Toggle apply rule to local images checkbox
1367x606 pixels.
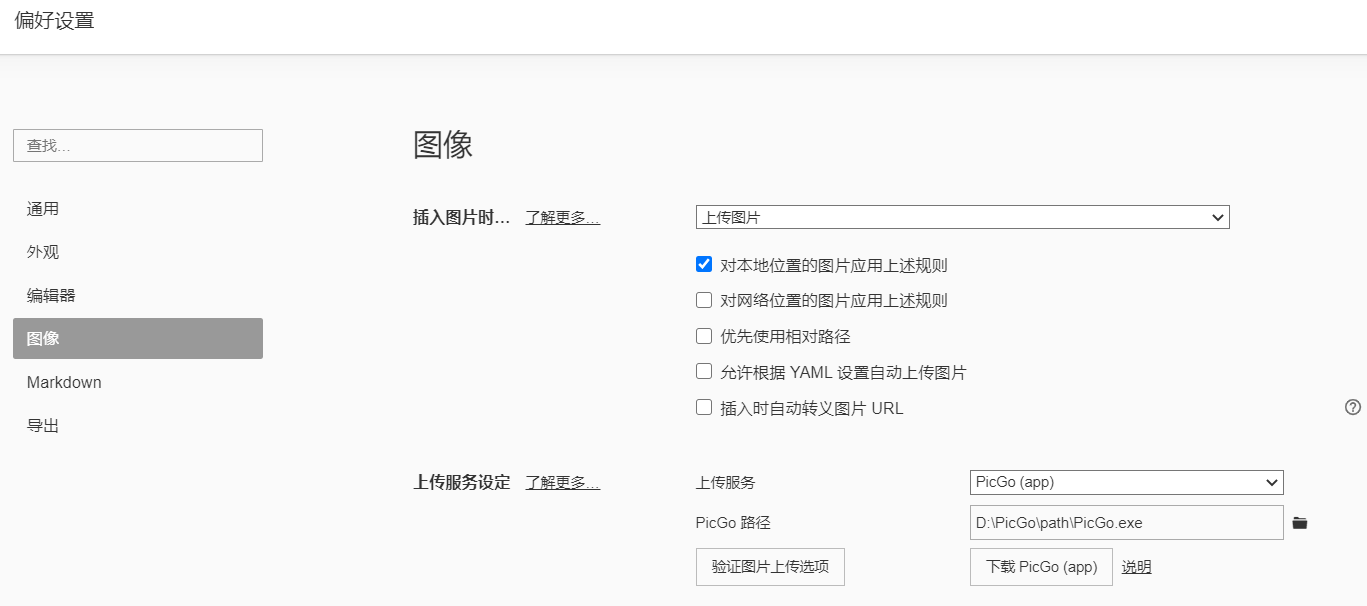tap(704, 265)
